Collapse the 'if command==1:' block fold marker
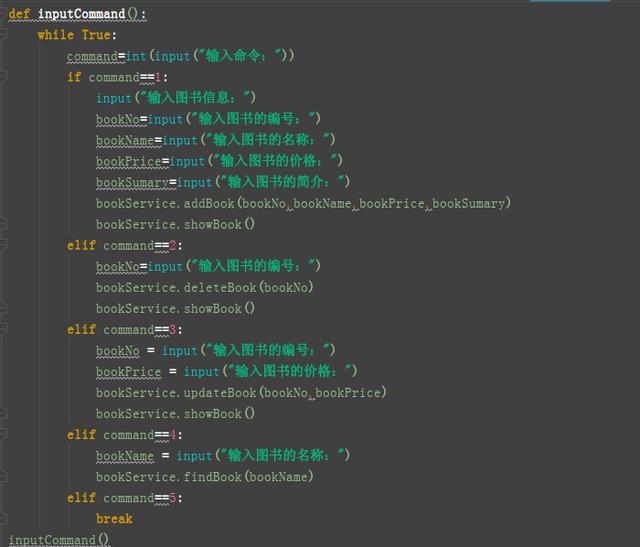The image size is (640, 547). coord(3,77)
